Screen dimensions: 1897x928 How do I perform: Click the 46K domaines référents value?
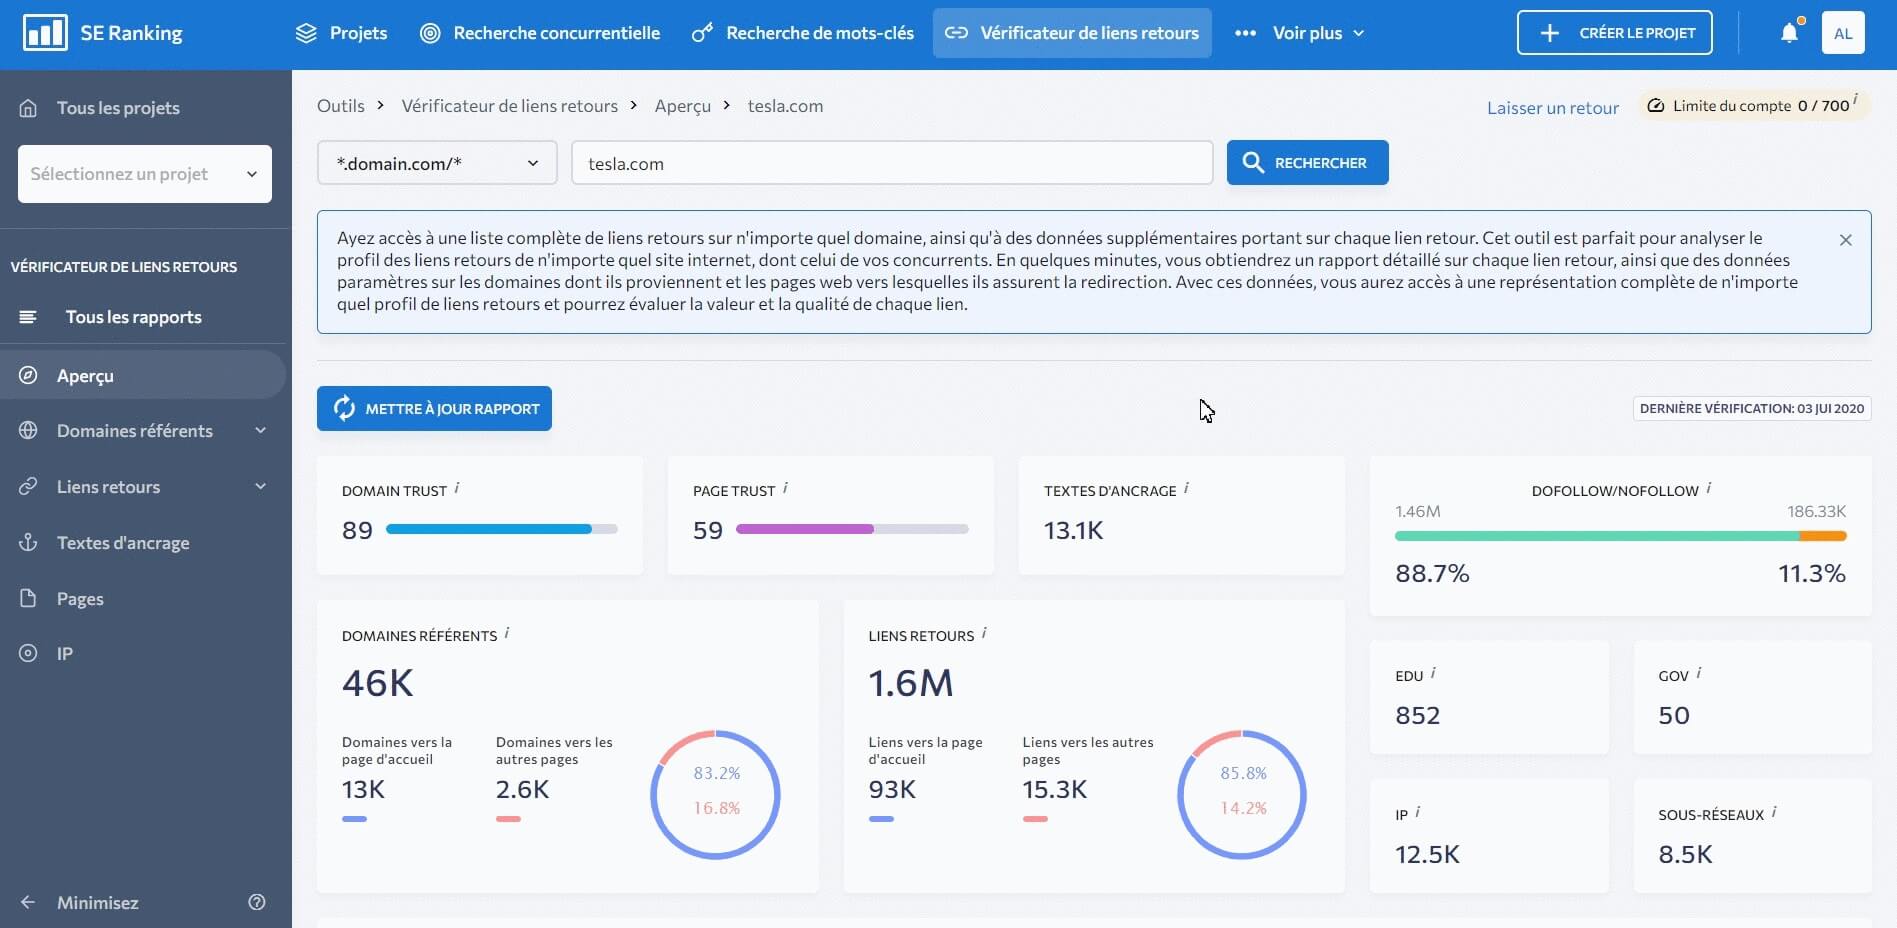point(377,683)
